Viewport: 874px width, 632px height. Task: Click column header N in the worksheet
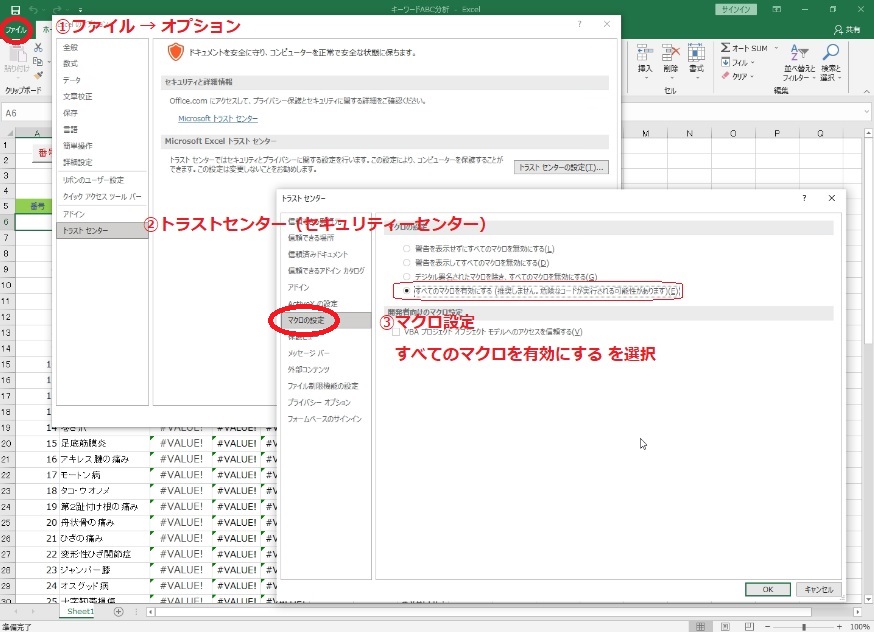pos(689,133)
